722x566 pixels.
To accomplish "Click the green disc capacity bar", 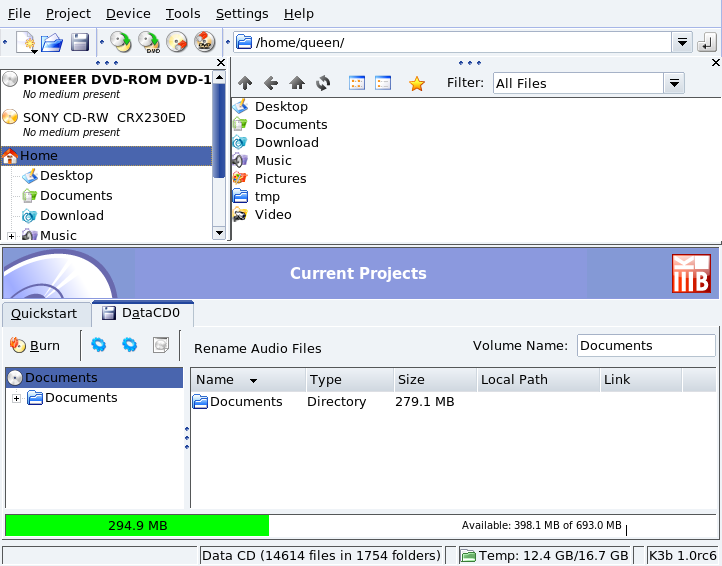I will (137, 525).
